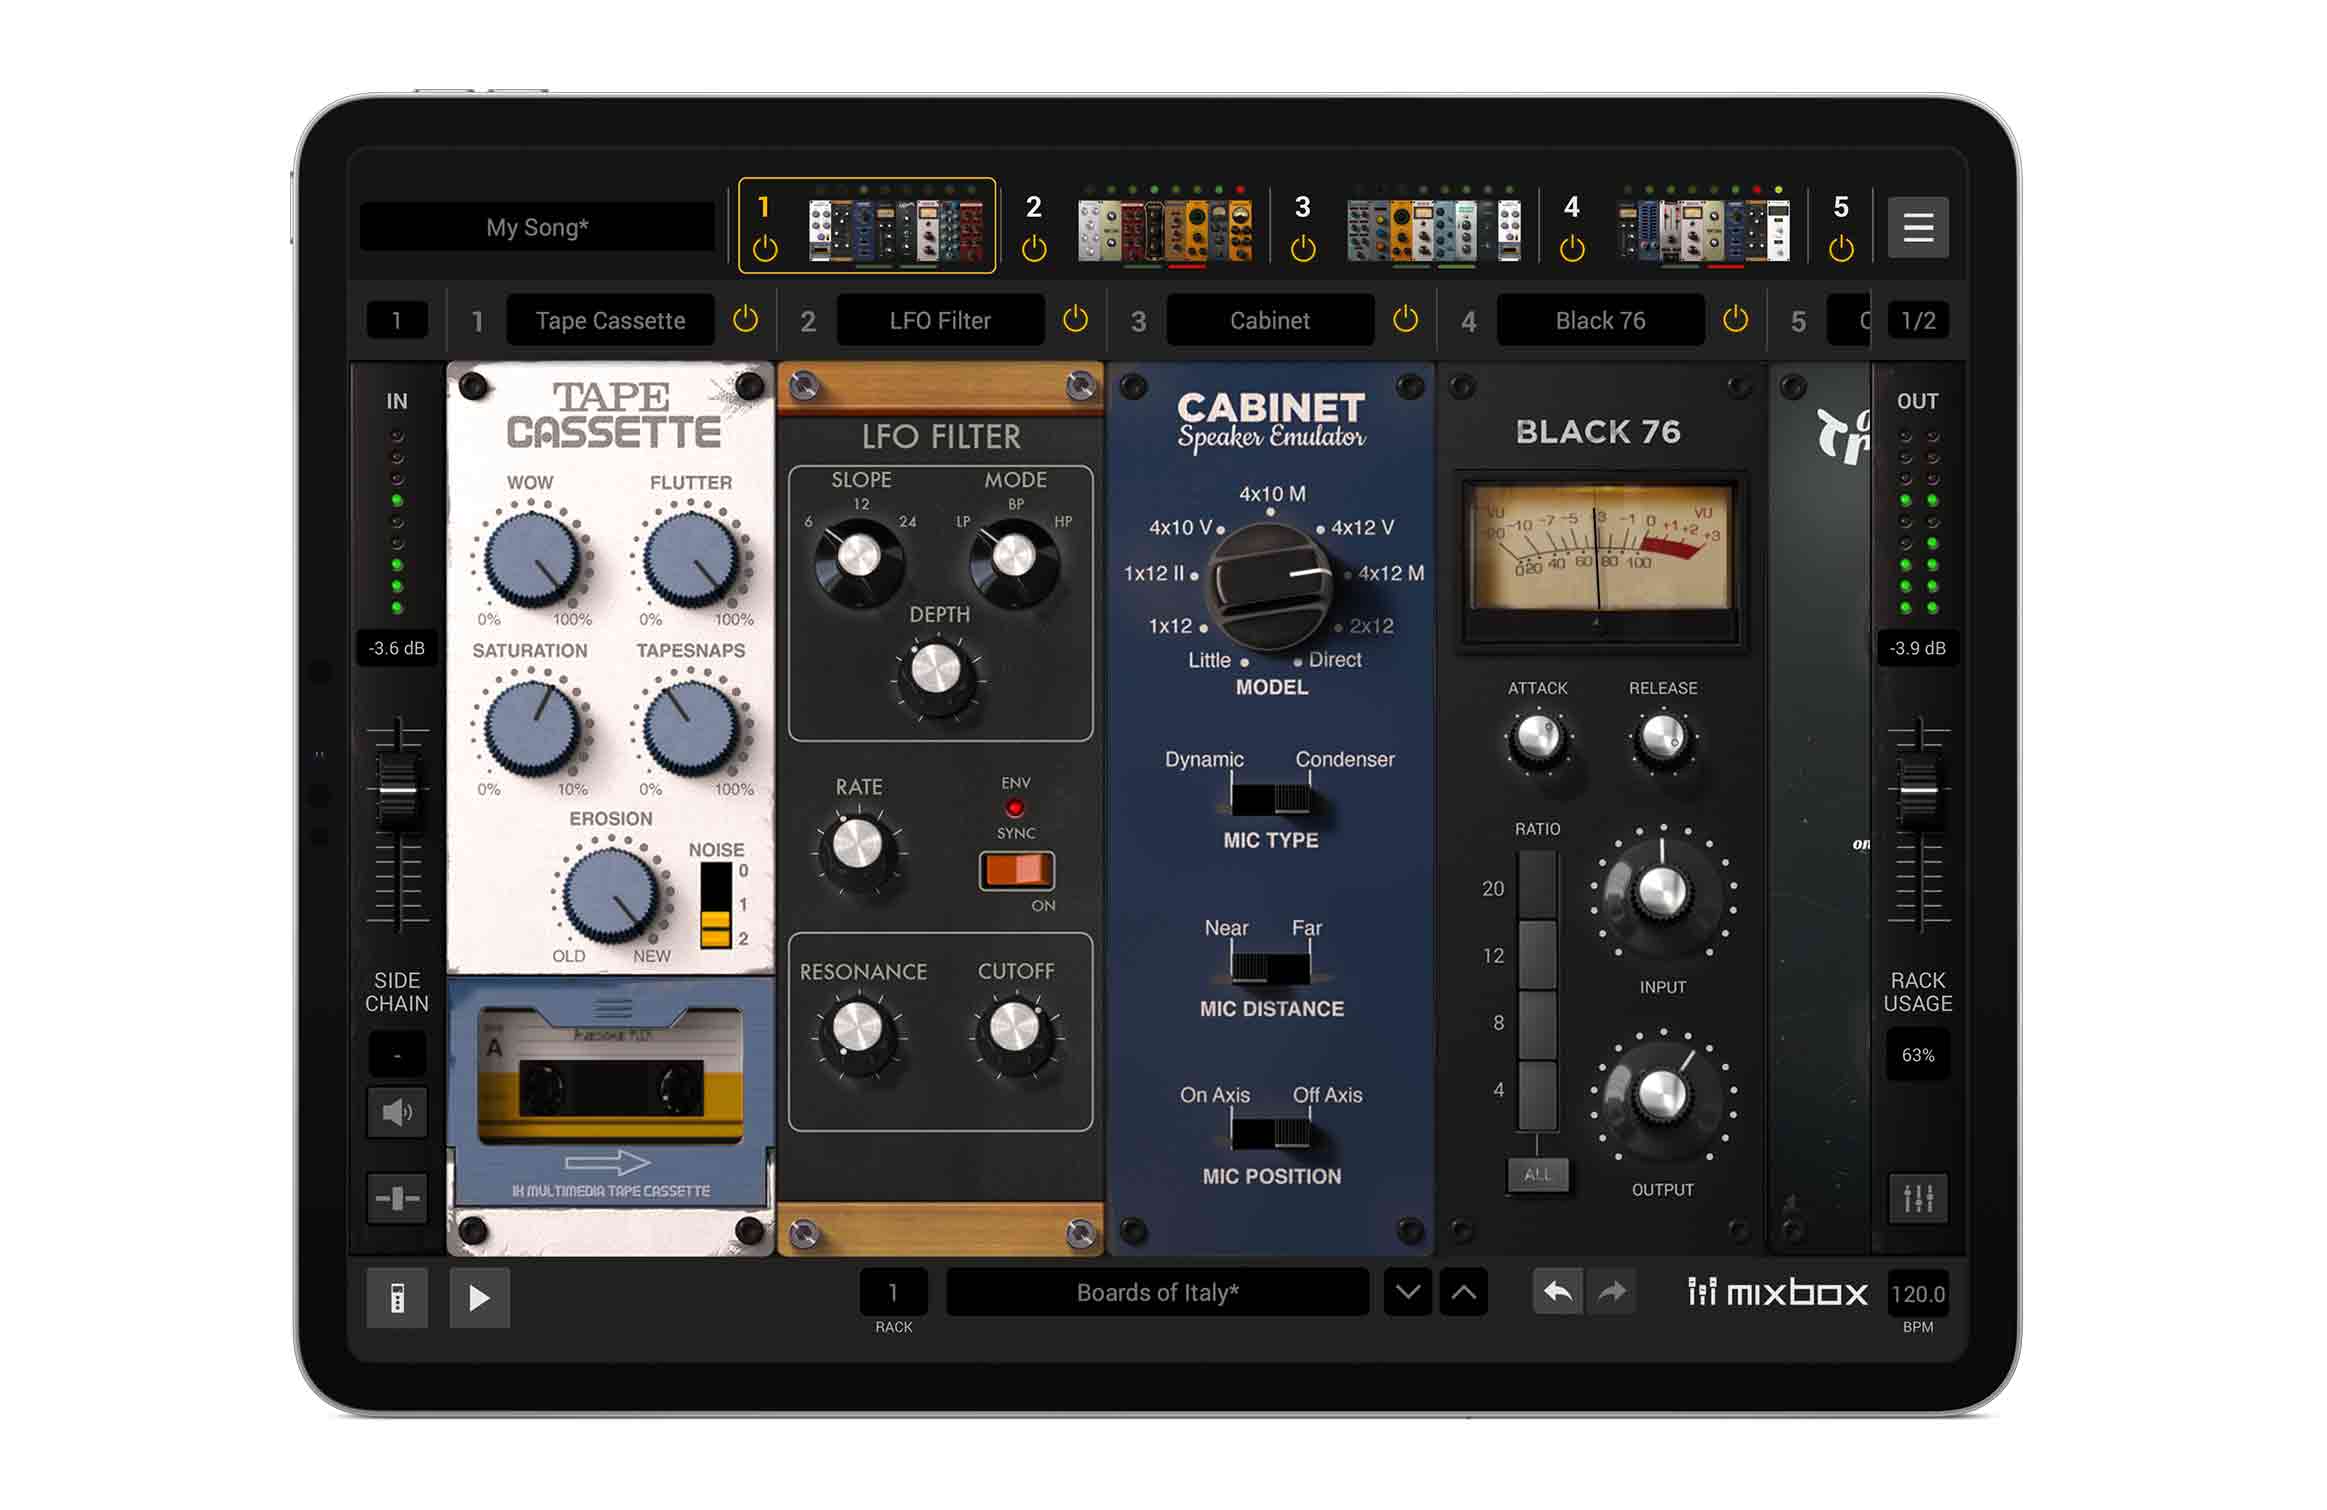Viewport: 2327px width, 1510px height.
Task: Load previous preset with up chevron
Action: pyautogui.click(x=1463, y=1292)
